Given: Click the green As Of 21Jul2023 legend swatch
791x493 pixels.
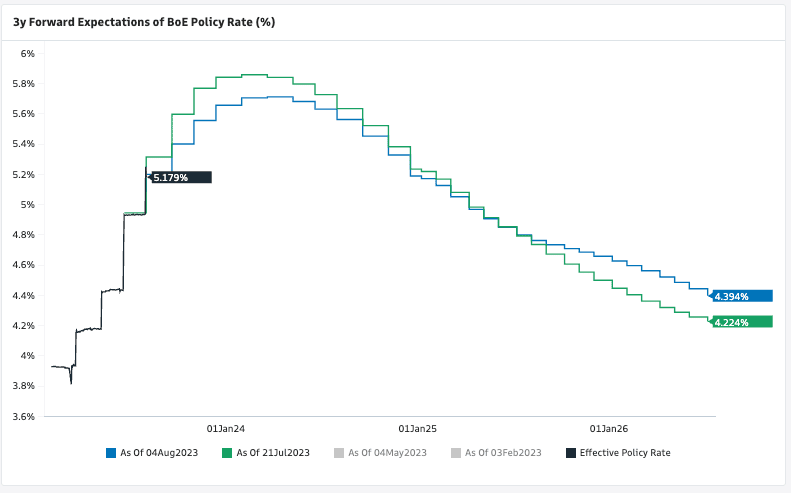Looking at the screenshot, I should (228, 453).
